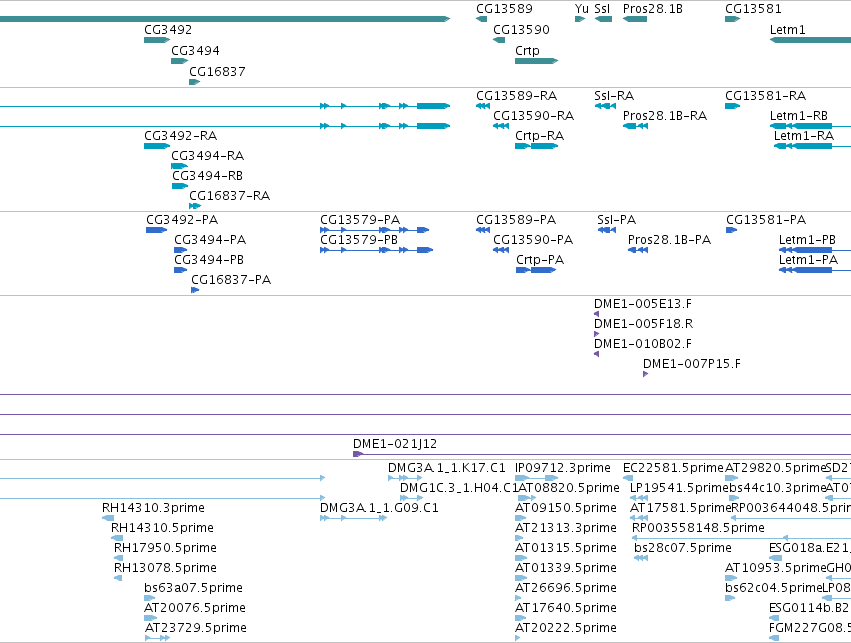Click the DME1-010B02.F clone label
Image resolution: width=851 pixels, height=643 pixels.
(x=643, y=344)
